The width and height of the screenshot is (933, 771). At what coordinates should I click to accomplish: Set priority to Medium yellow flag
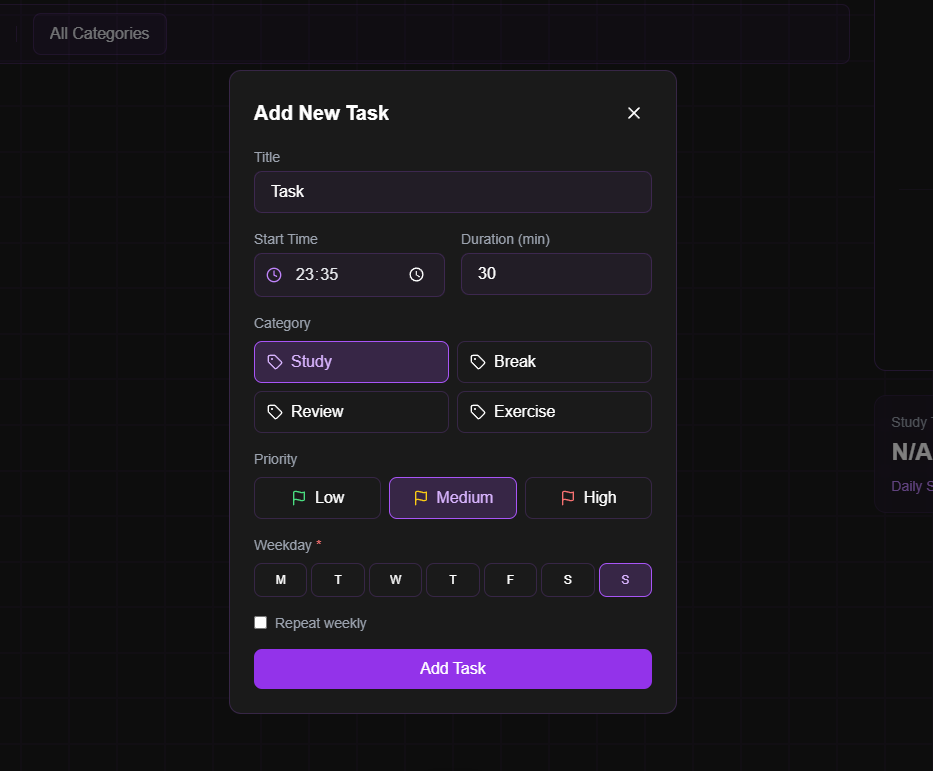[x=453, y=498]
